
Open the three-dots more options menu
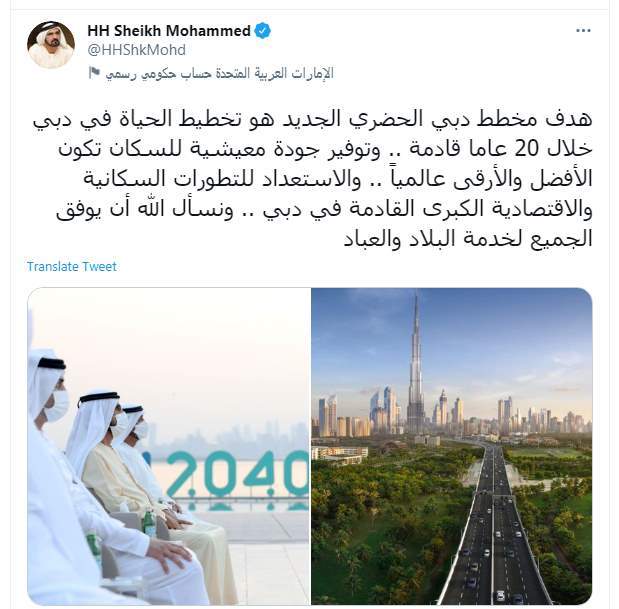coord(583,31)
